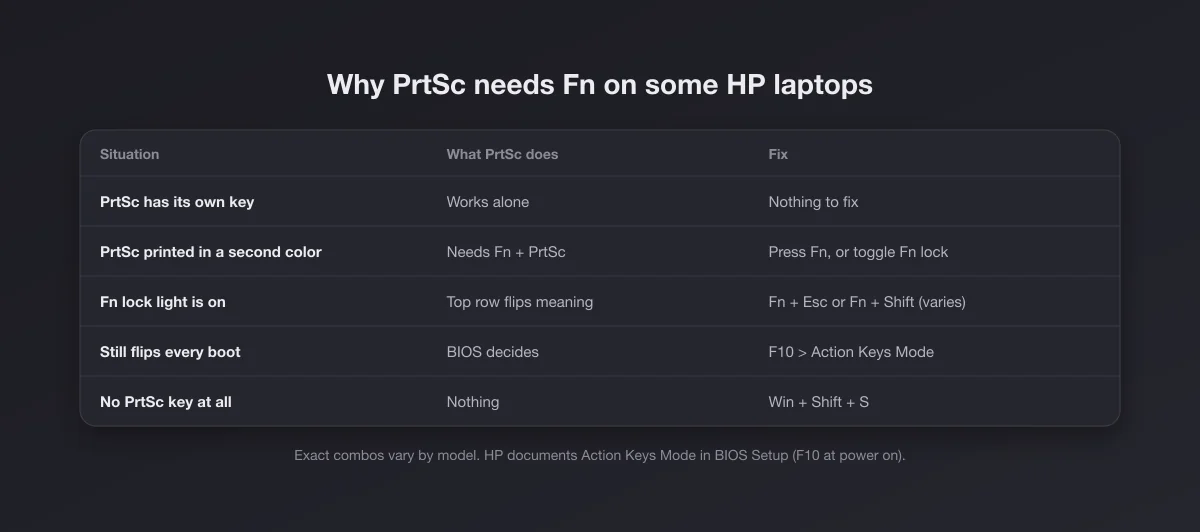This screenshot has width=1200, height=532.
Task: Click the title 'Why PrtSc needs Fn on some HP laptops'
Action: pos(600,84)
